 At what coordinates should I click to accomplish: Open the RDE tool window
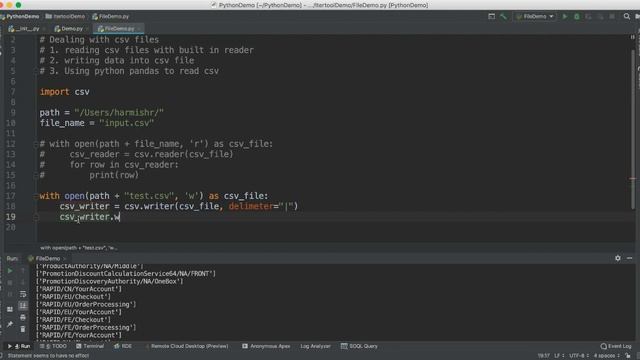pyautogui.click(x=123, y=346)
